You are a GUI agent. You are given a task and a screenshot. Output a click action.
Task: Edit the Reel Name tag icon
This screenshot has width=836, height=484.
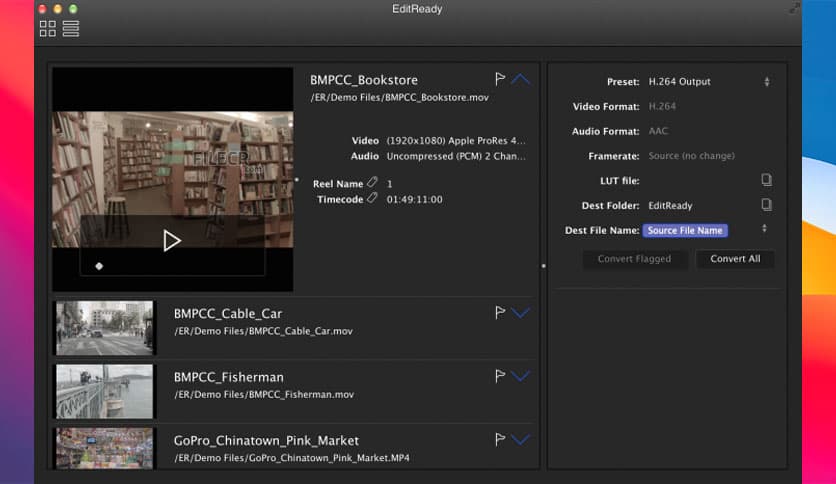pos(372,183)
